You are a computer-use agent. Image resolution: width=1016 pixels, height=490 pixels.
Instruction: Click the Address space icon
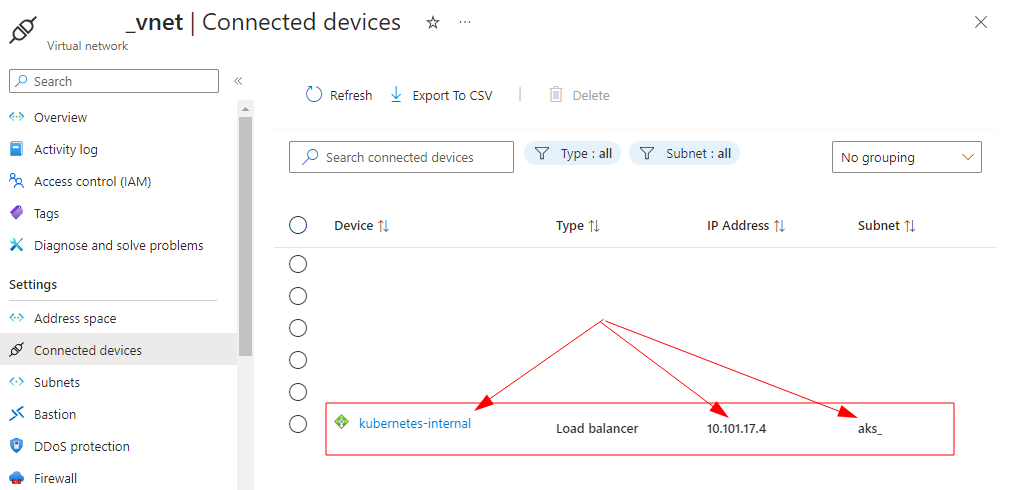point(16,318)
